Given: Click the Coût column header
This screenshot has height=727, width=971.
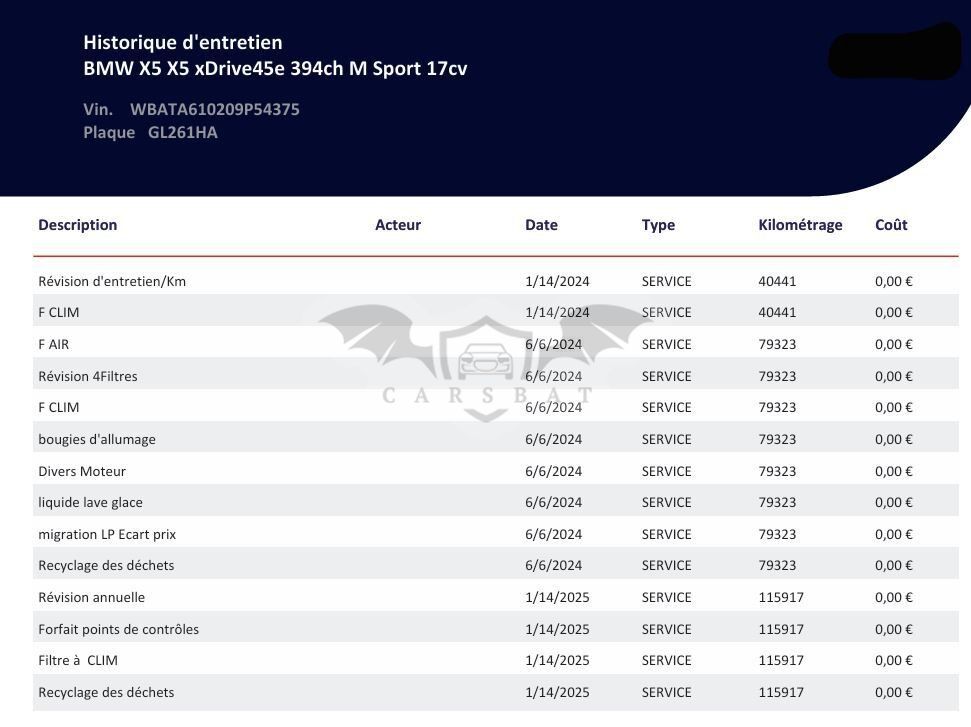Looking at the screenshot, I should pos(891,225).
